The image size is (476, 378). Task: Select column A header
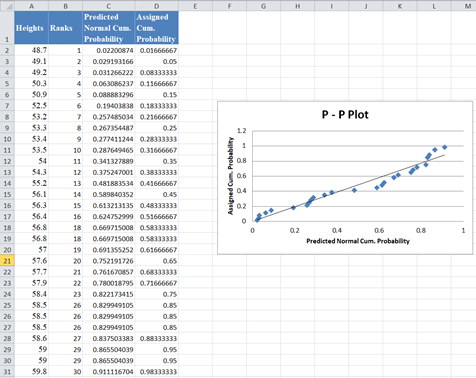point(31,6)
